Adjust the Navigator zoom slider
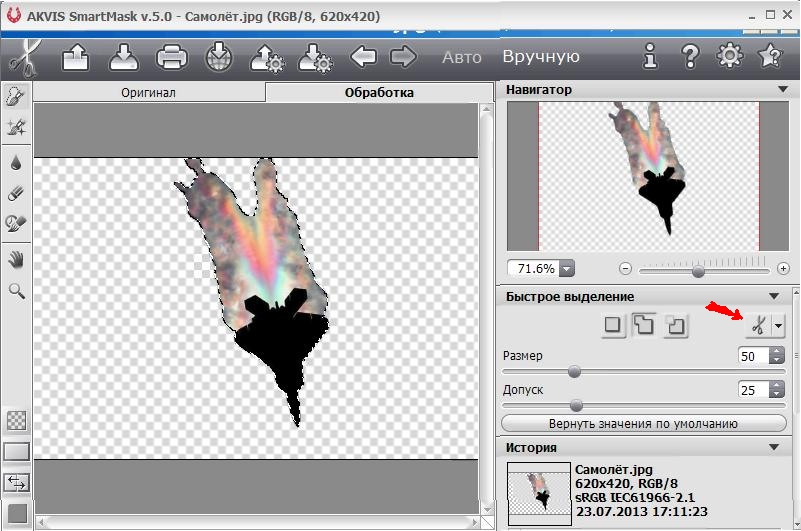The width and height of the screenshot is (801, 531). click(698, 271)
